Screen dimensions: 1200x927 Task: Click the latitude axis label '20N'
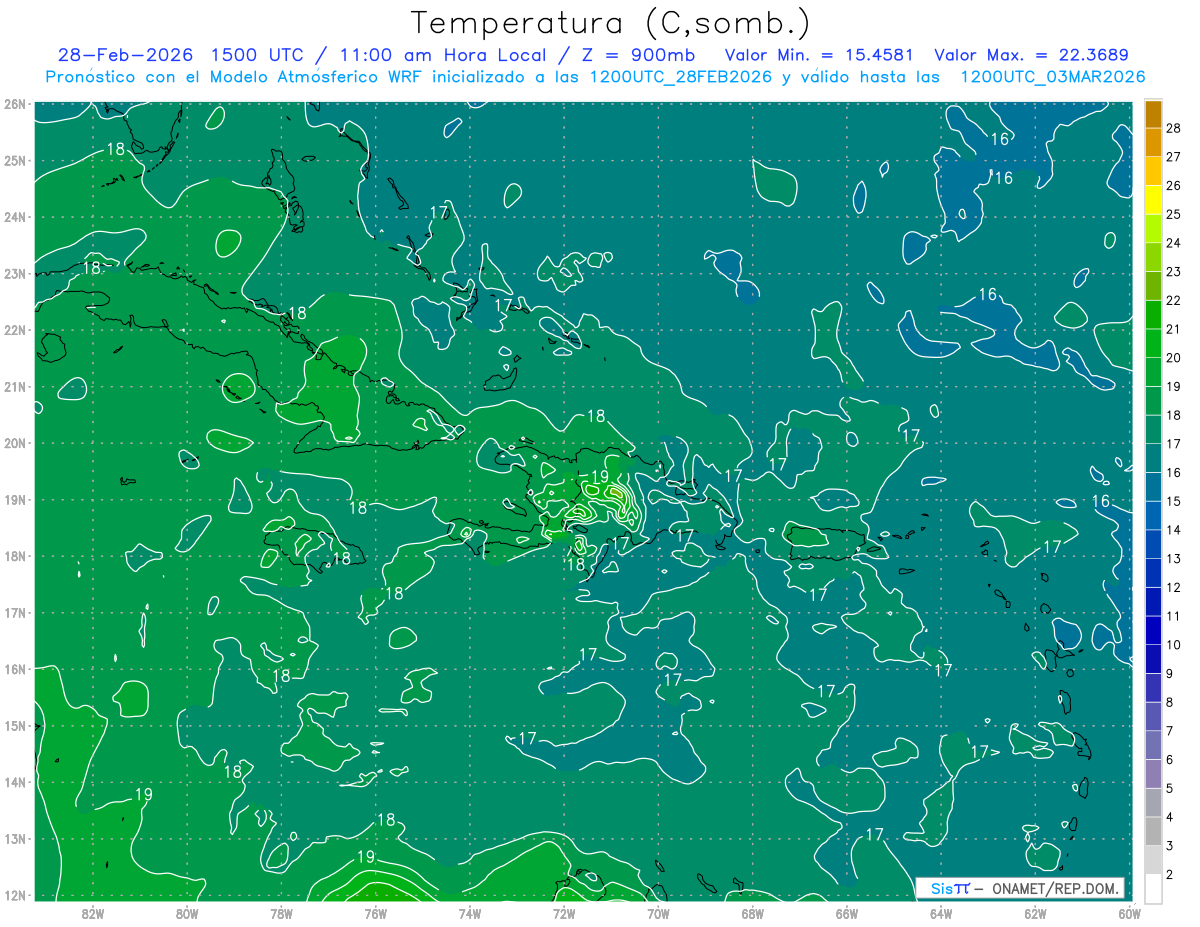pyautogui.click(x=15, y=443)
